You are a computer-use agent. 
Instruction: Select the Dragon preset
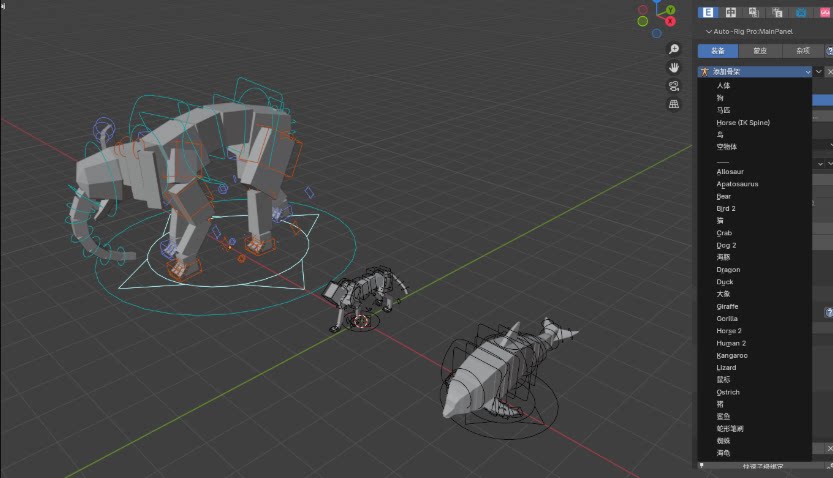click(728, 269)
